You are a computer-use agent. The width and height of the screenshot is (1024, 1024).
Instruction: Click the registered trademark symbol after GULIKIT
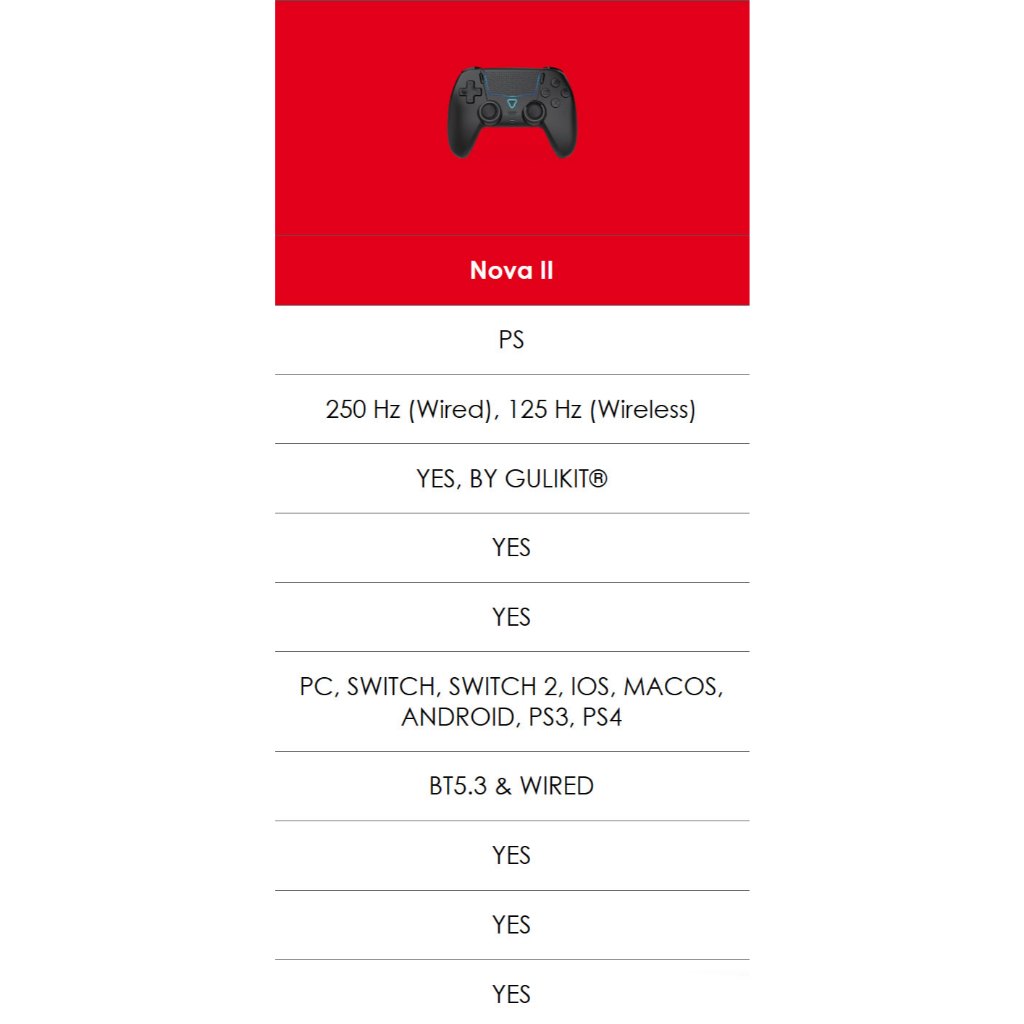coord(598,478)
